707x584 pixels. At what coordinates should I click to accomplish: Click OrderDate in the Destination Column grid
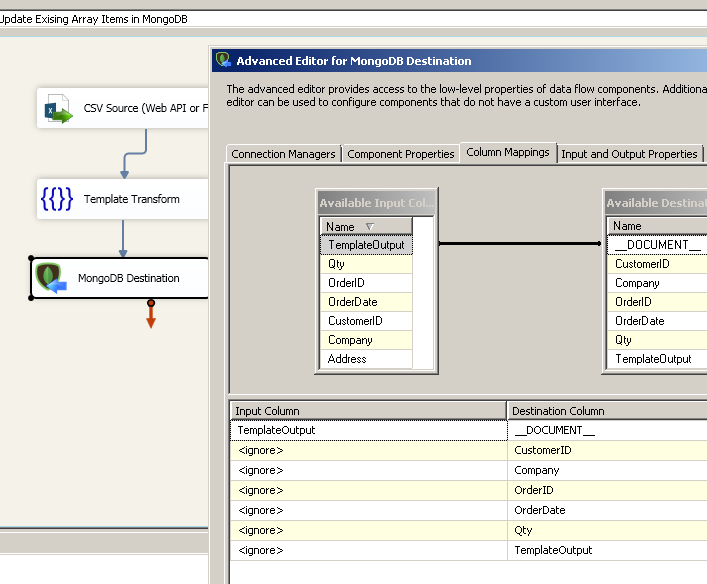pyautogui.click(x=607, y=510)
